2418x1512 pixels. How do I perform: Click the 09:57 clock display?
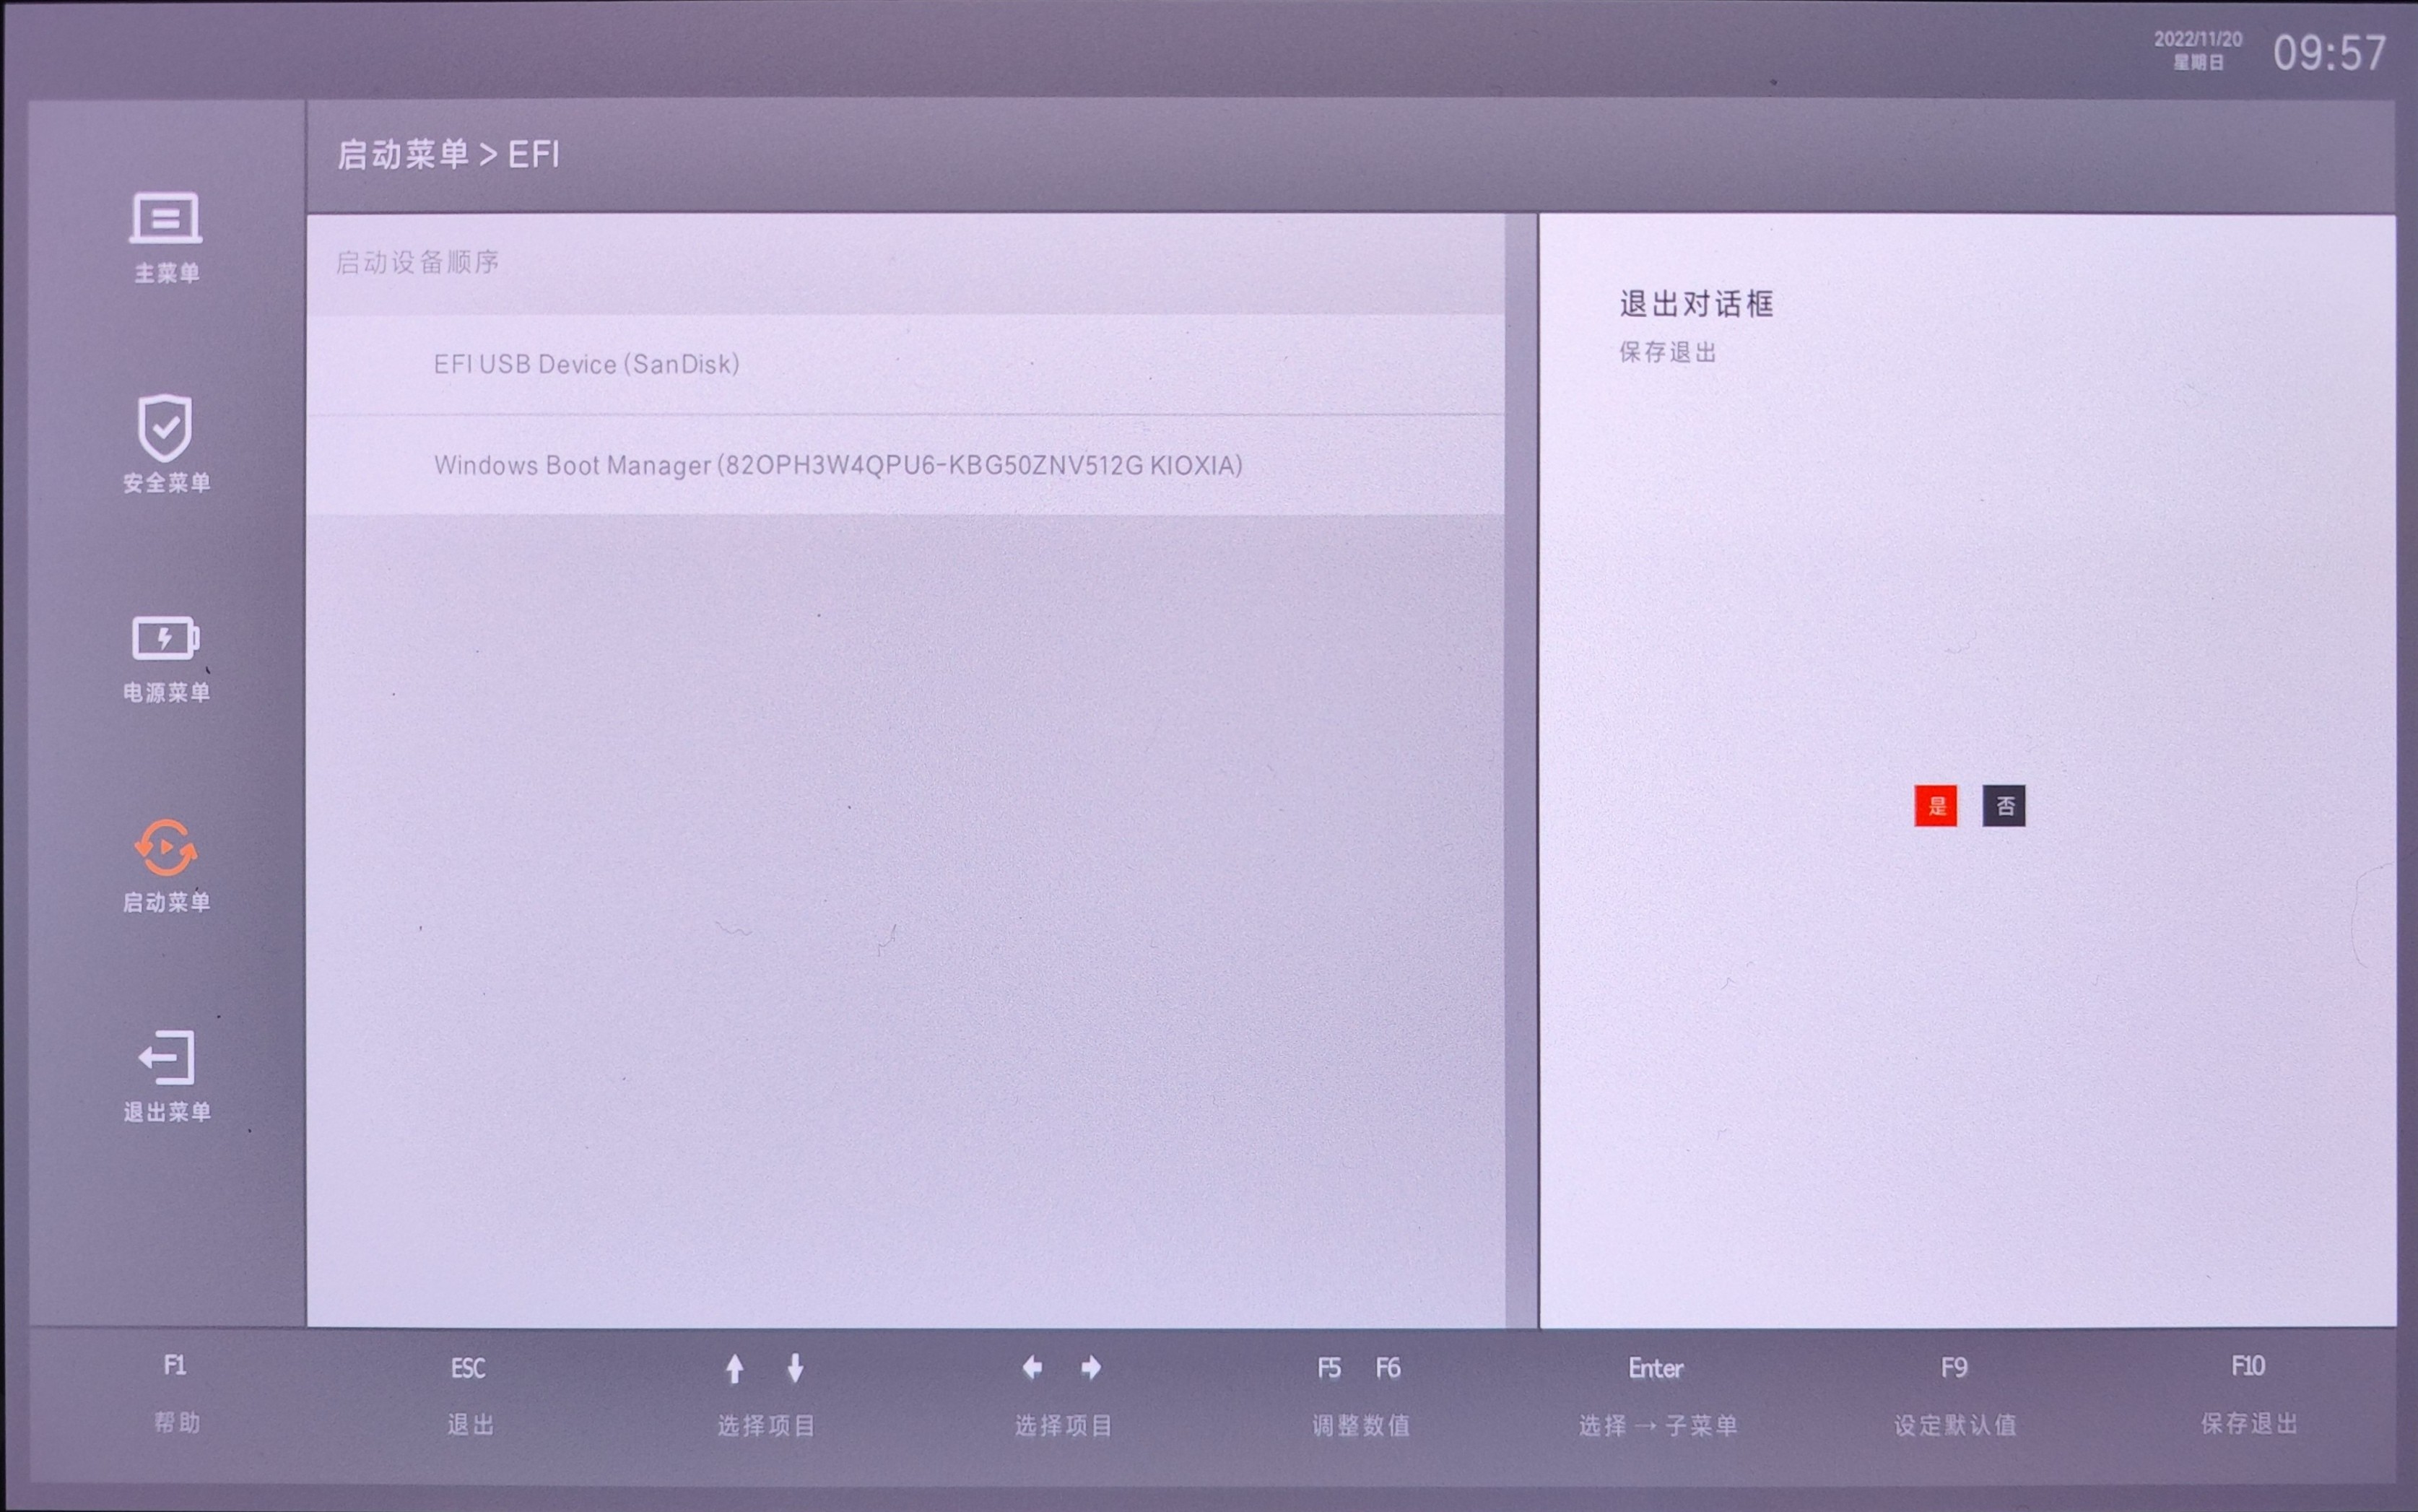click(2329, 53)
